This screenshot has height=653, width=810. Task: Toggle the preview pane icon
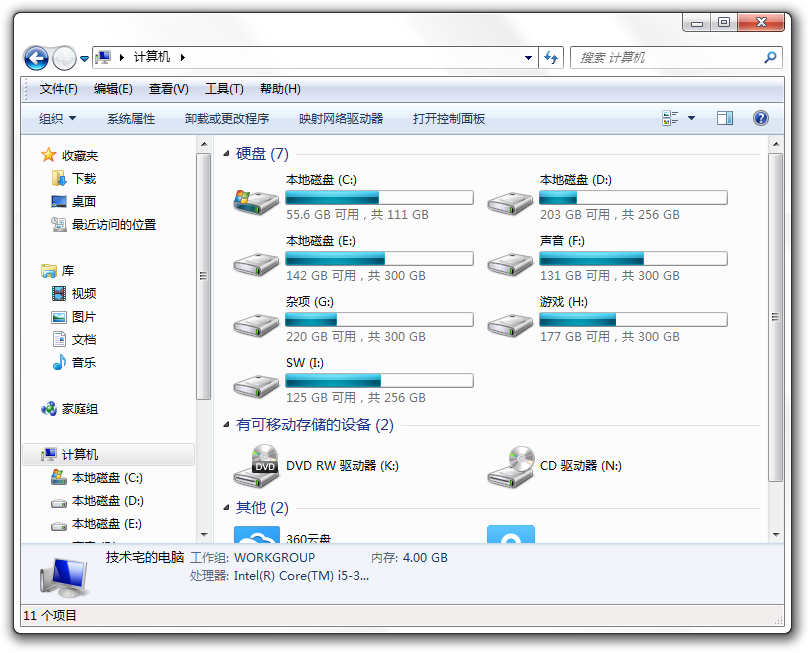725,118
